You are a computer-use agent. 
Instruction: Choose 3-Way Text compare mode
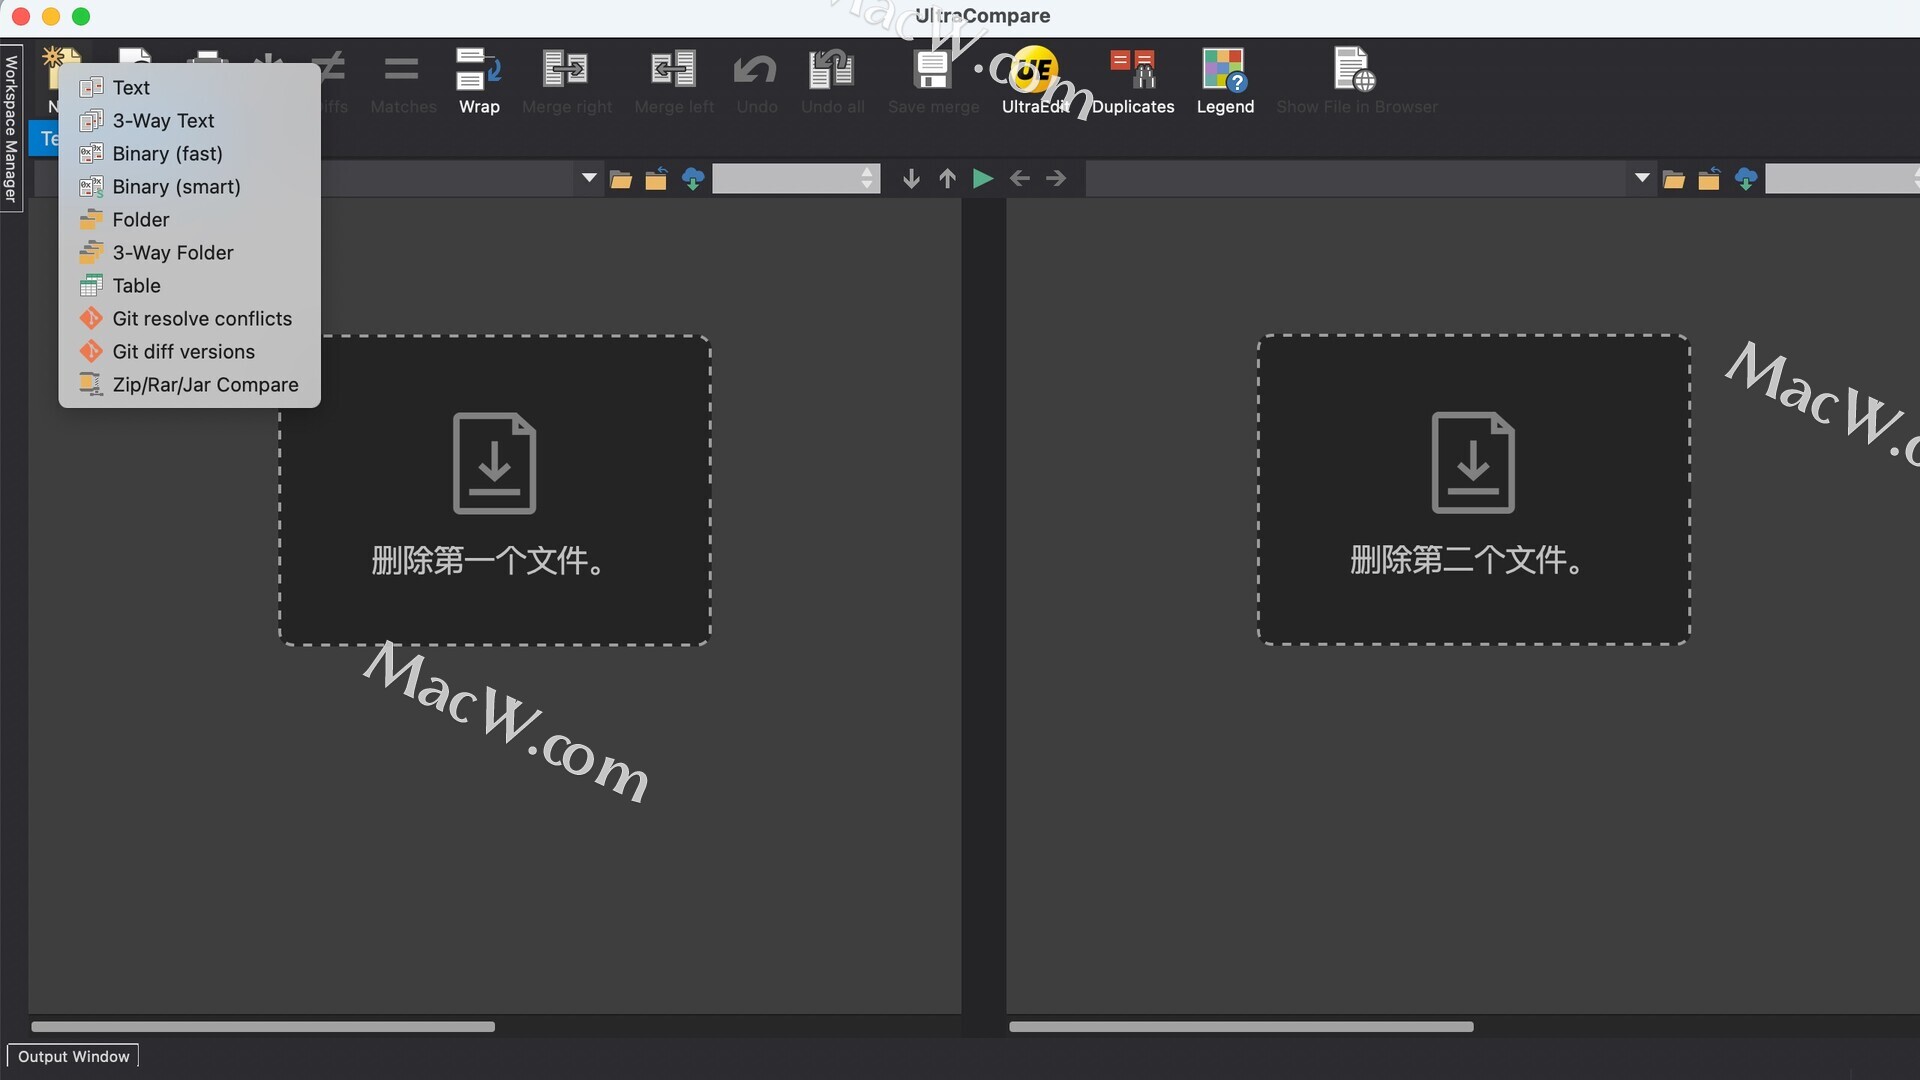pos(190,120)
